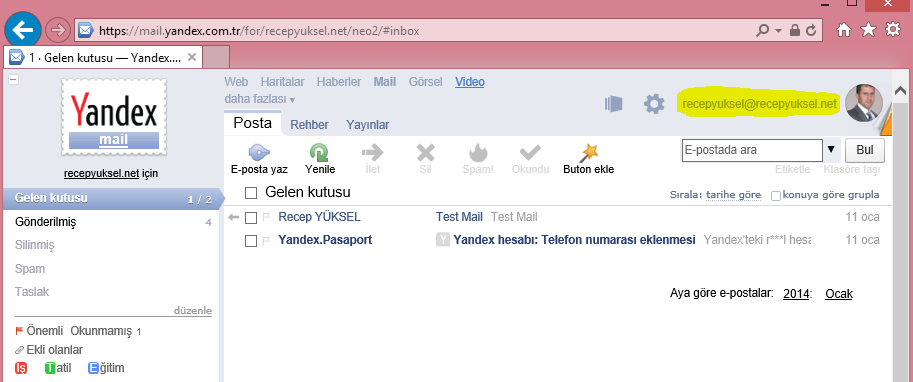Switch to the Posta tab
This screenshot has height=382, width=913.
pyautogui.click(x=253, y=123)
